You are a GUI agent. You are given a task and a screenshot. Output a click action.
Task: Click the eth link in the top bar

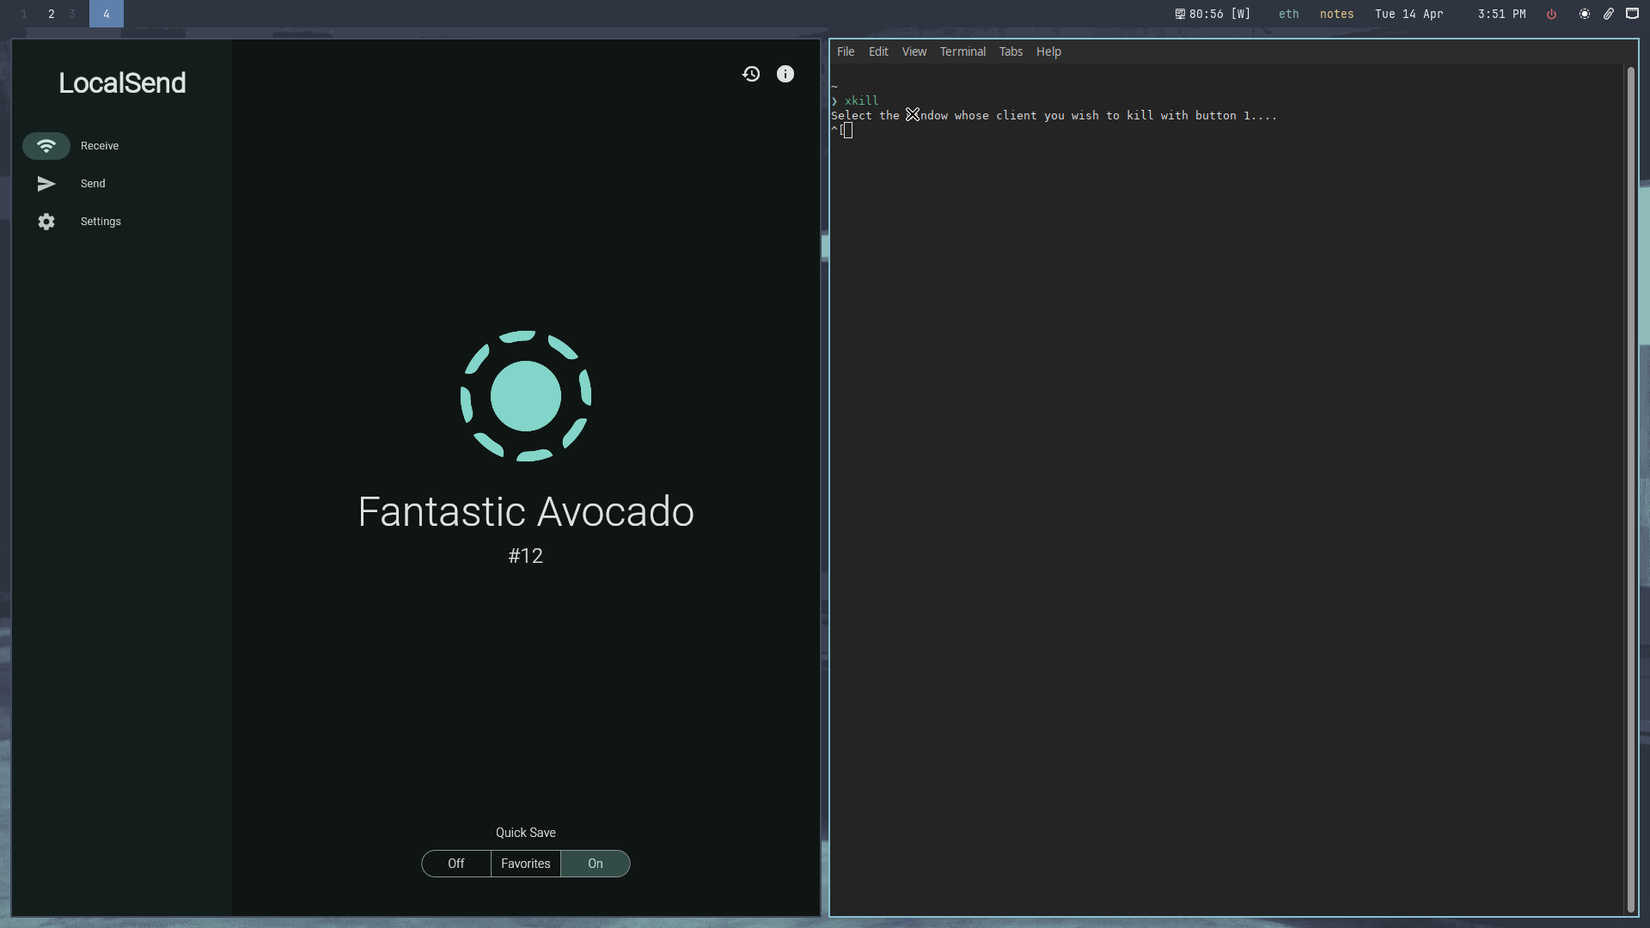1288,14
